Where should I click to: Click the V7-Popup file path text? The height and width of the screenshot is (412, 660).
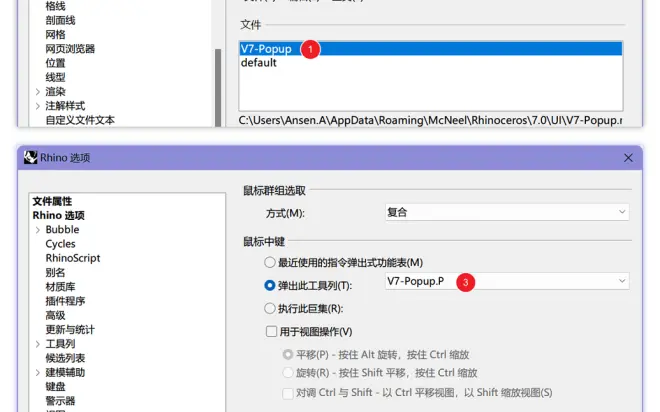tap(430, 120)
